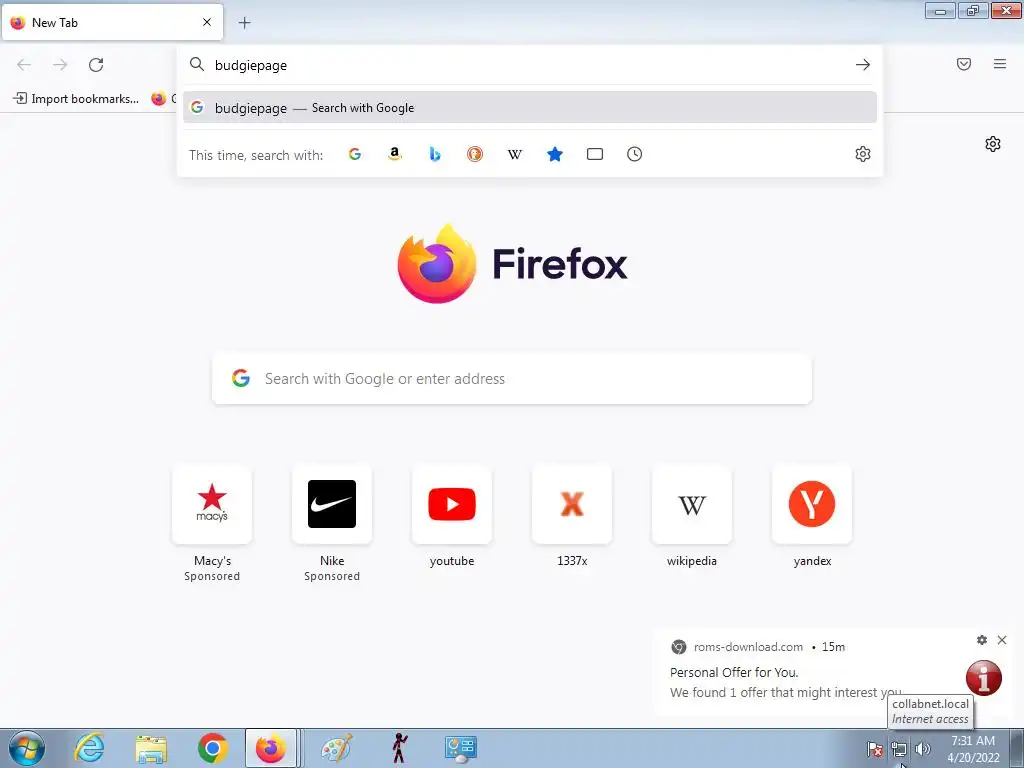Image resolution: width=1024 pixels, height=768 pixels.
Task: Reload the current page
Action: [96, 65]
